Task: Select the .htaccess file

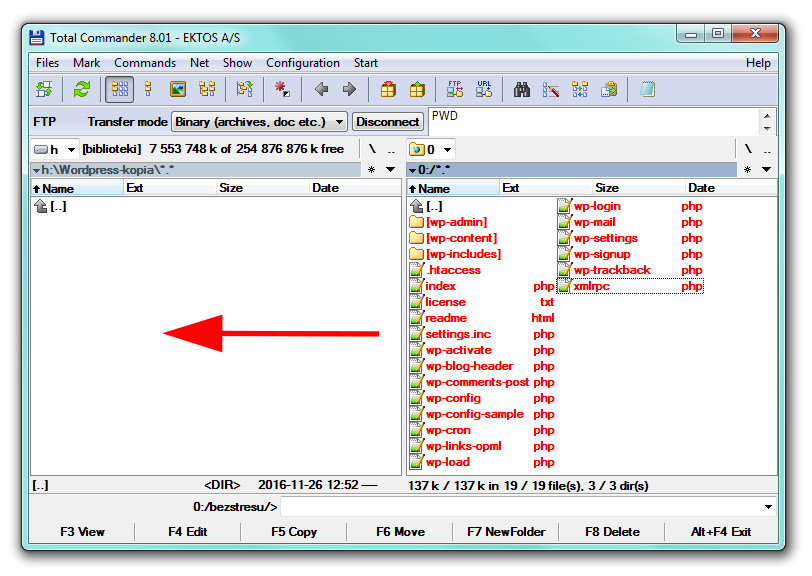Action: click(x=482, y=270)
